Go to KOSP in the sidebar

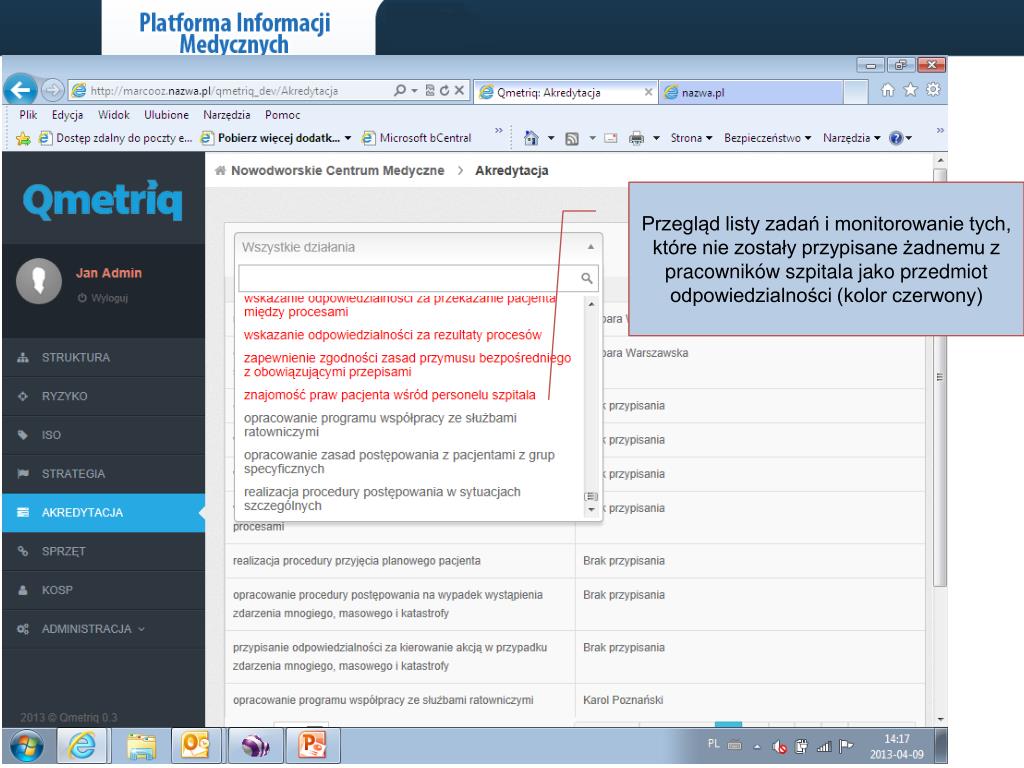[103, 590]
